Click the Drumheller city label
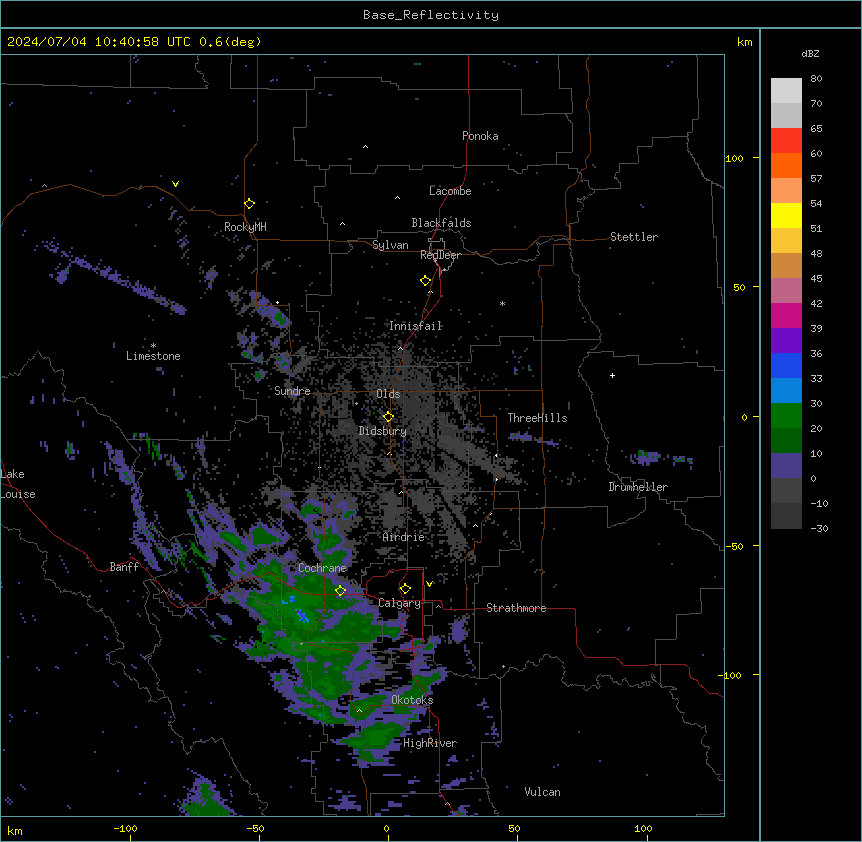862x842 pixels. pyautogui.click(x=638, y=487)
